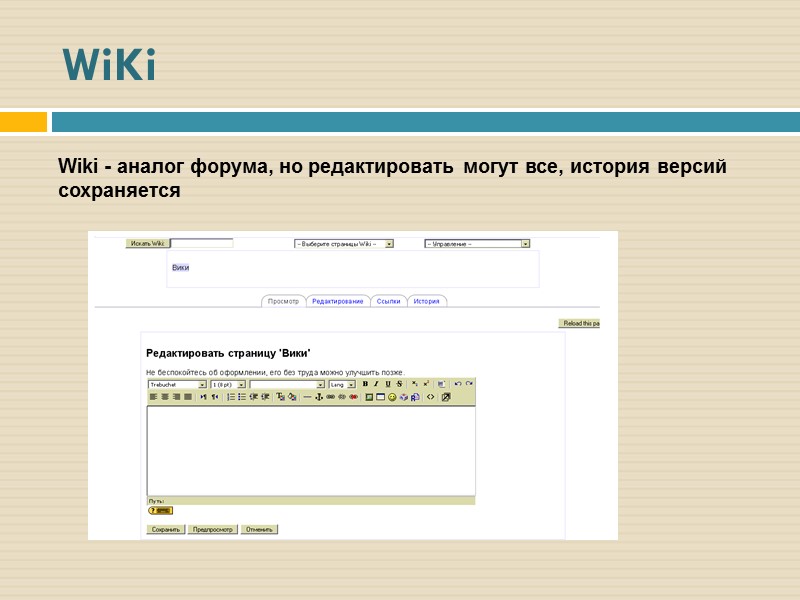Insert a numbered list
The width and height of the screenshot is (800, 600).
point(231,397)
